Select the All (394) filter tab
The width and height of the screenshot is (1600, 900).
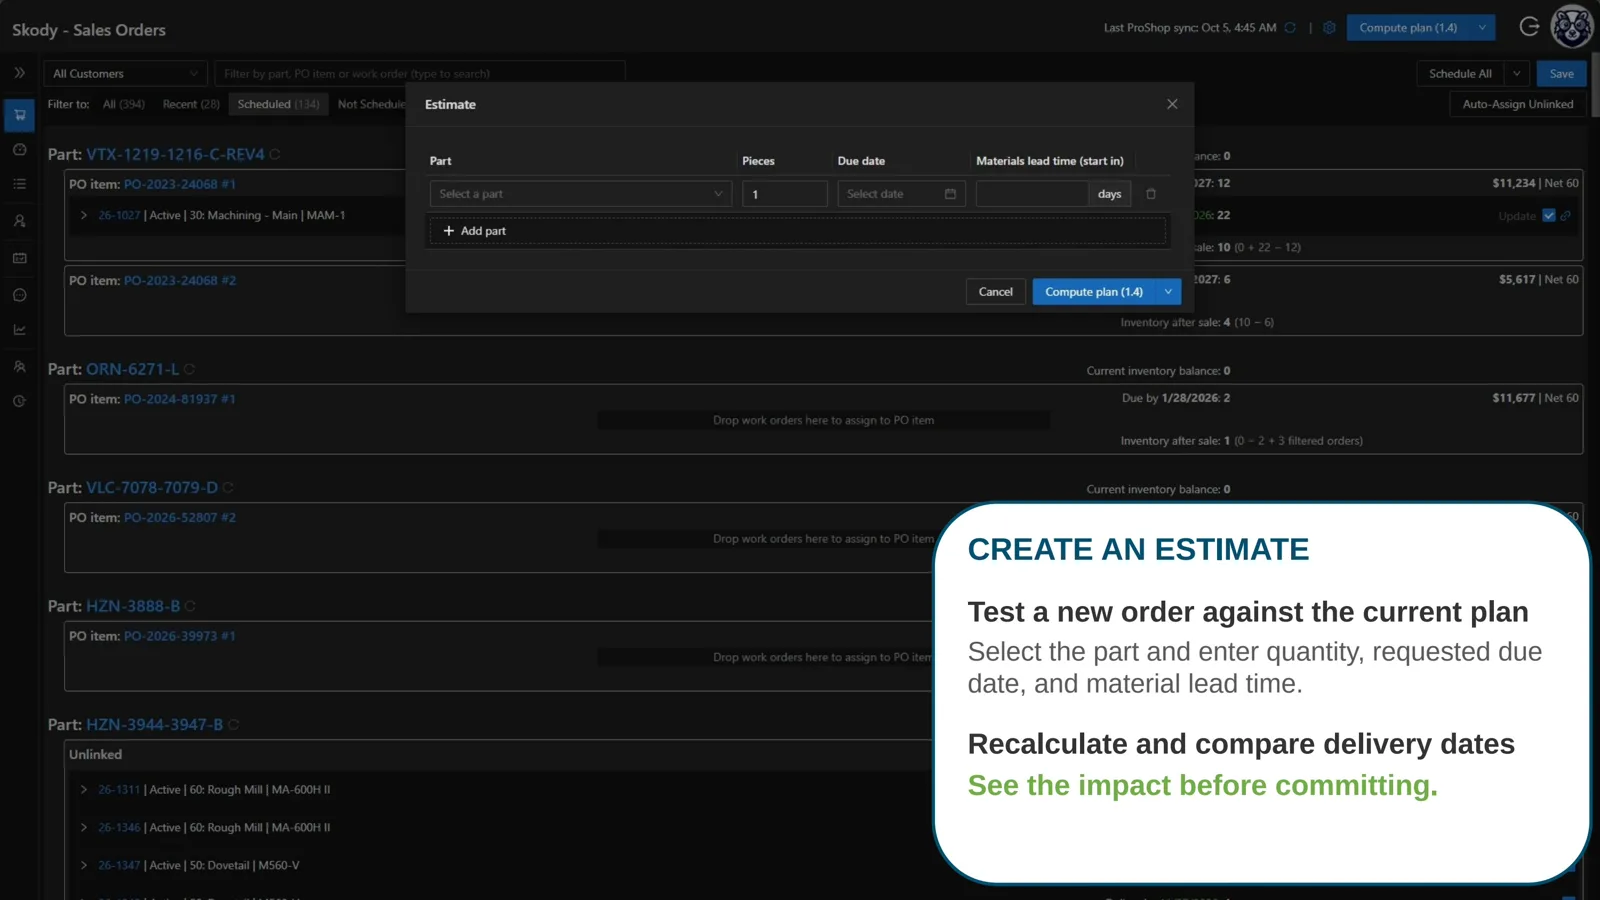124,104
